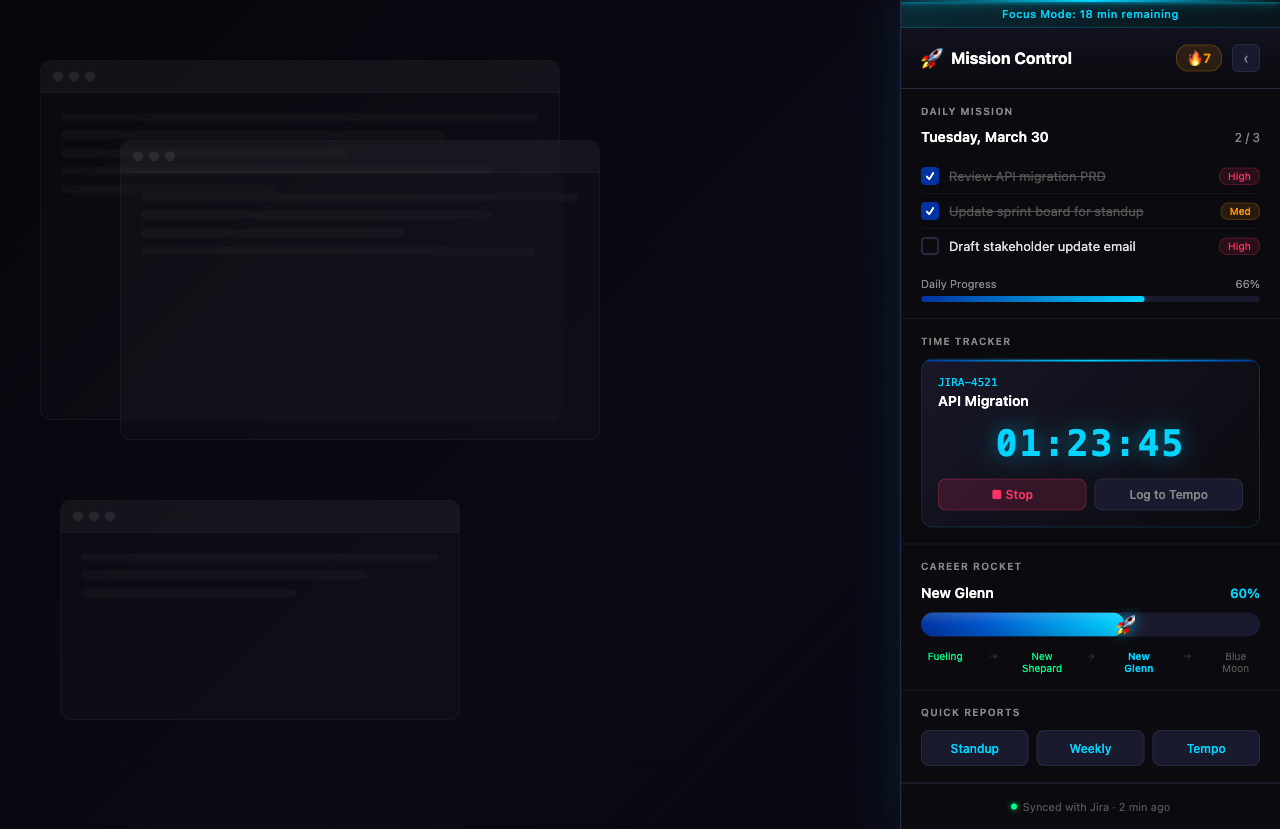Open the JIRA-4521 ticket link
The width and height of the screenshot is (1280, 829).
click(x=967, y=382)
